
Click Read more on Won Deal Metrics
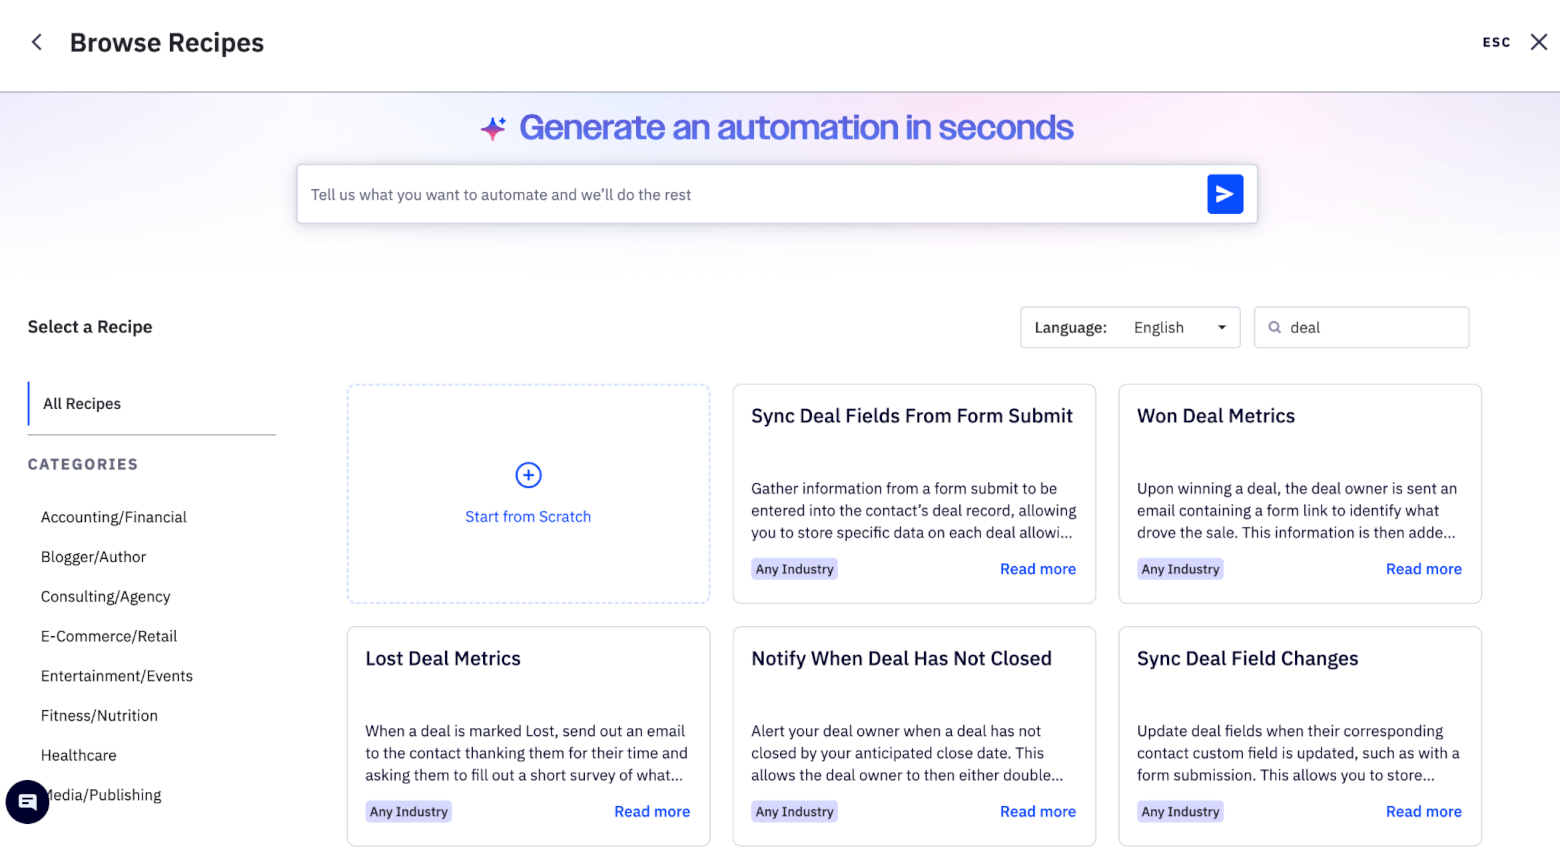[1423, 568]
